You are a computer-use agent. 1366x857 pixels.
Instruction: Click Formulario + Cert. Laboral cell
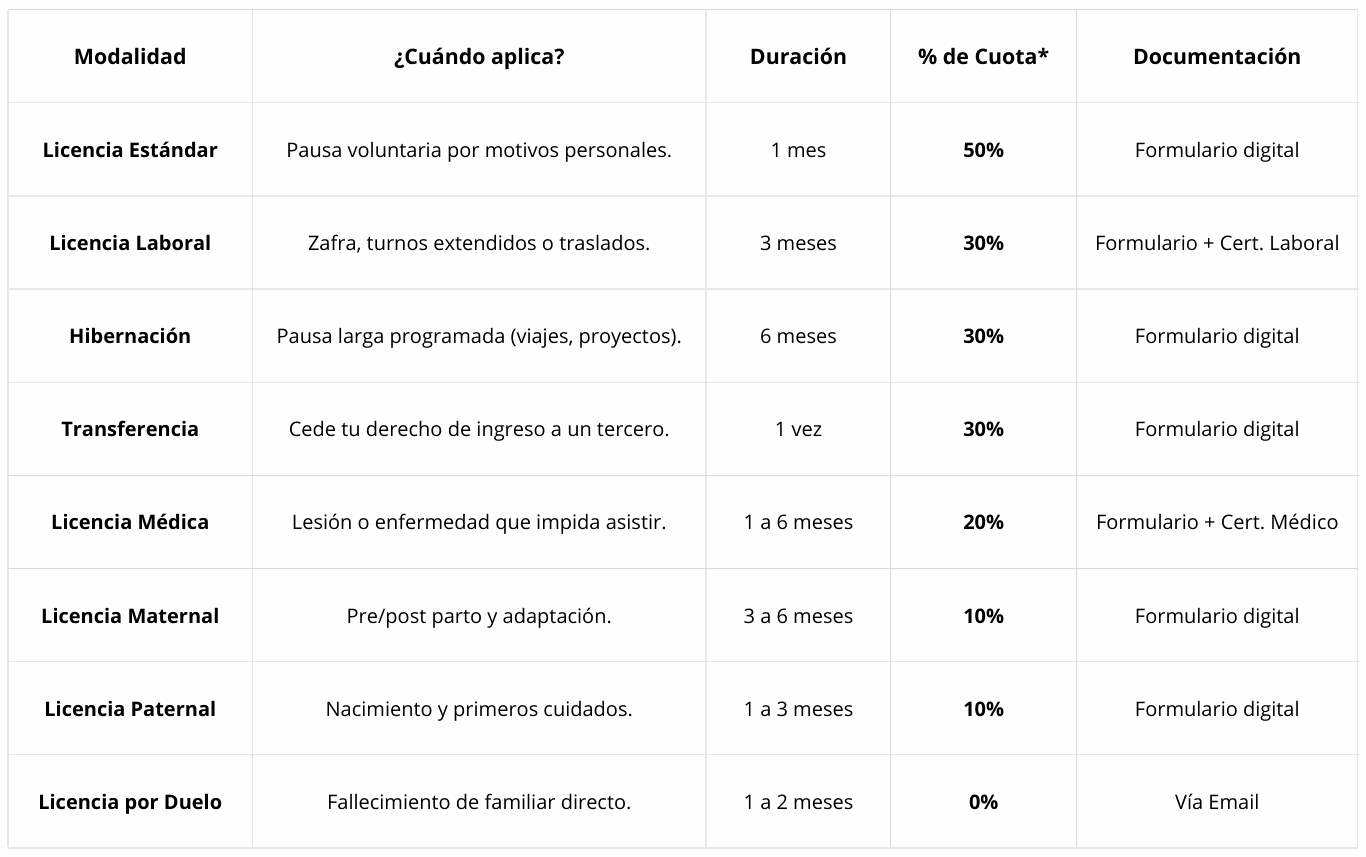coord(1216,243)
